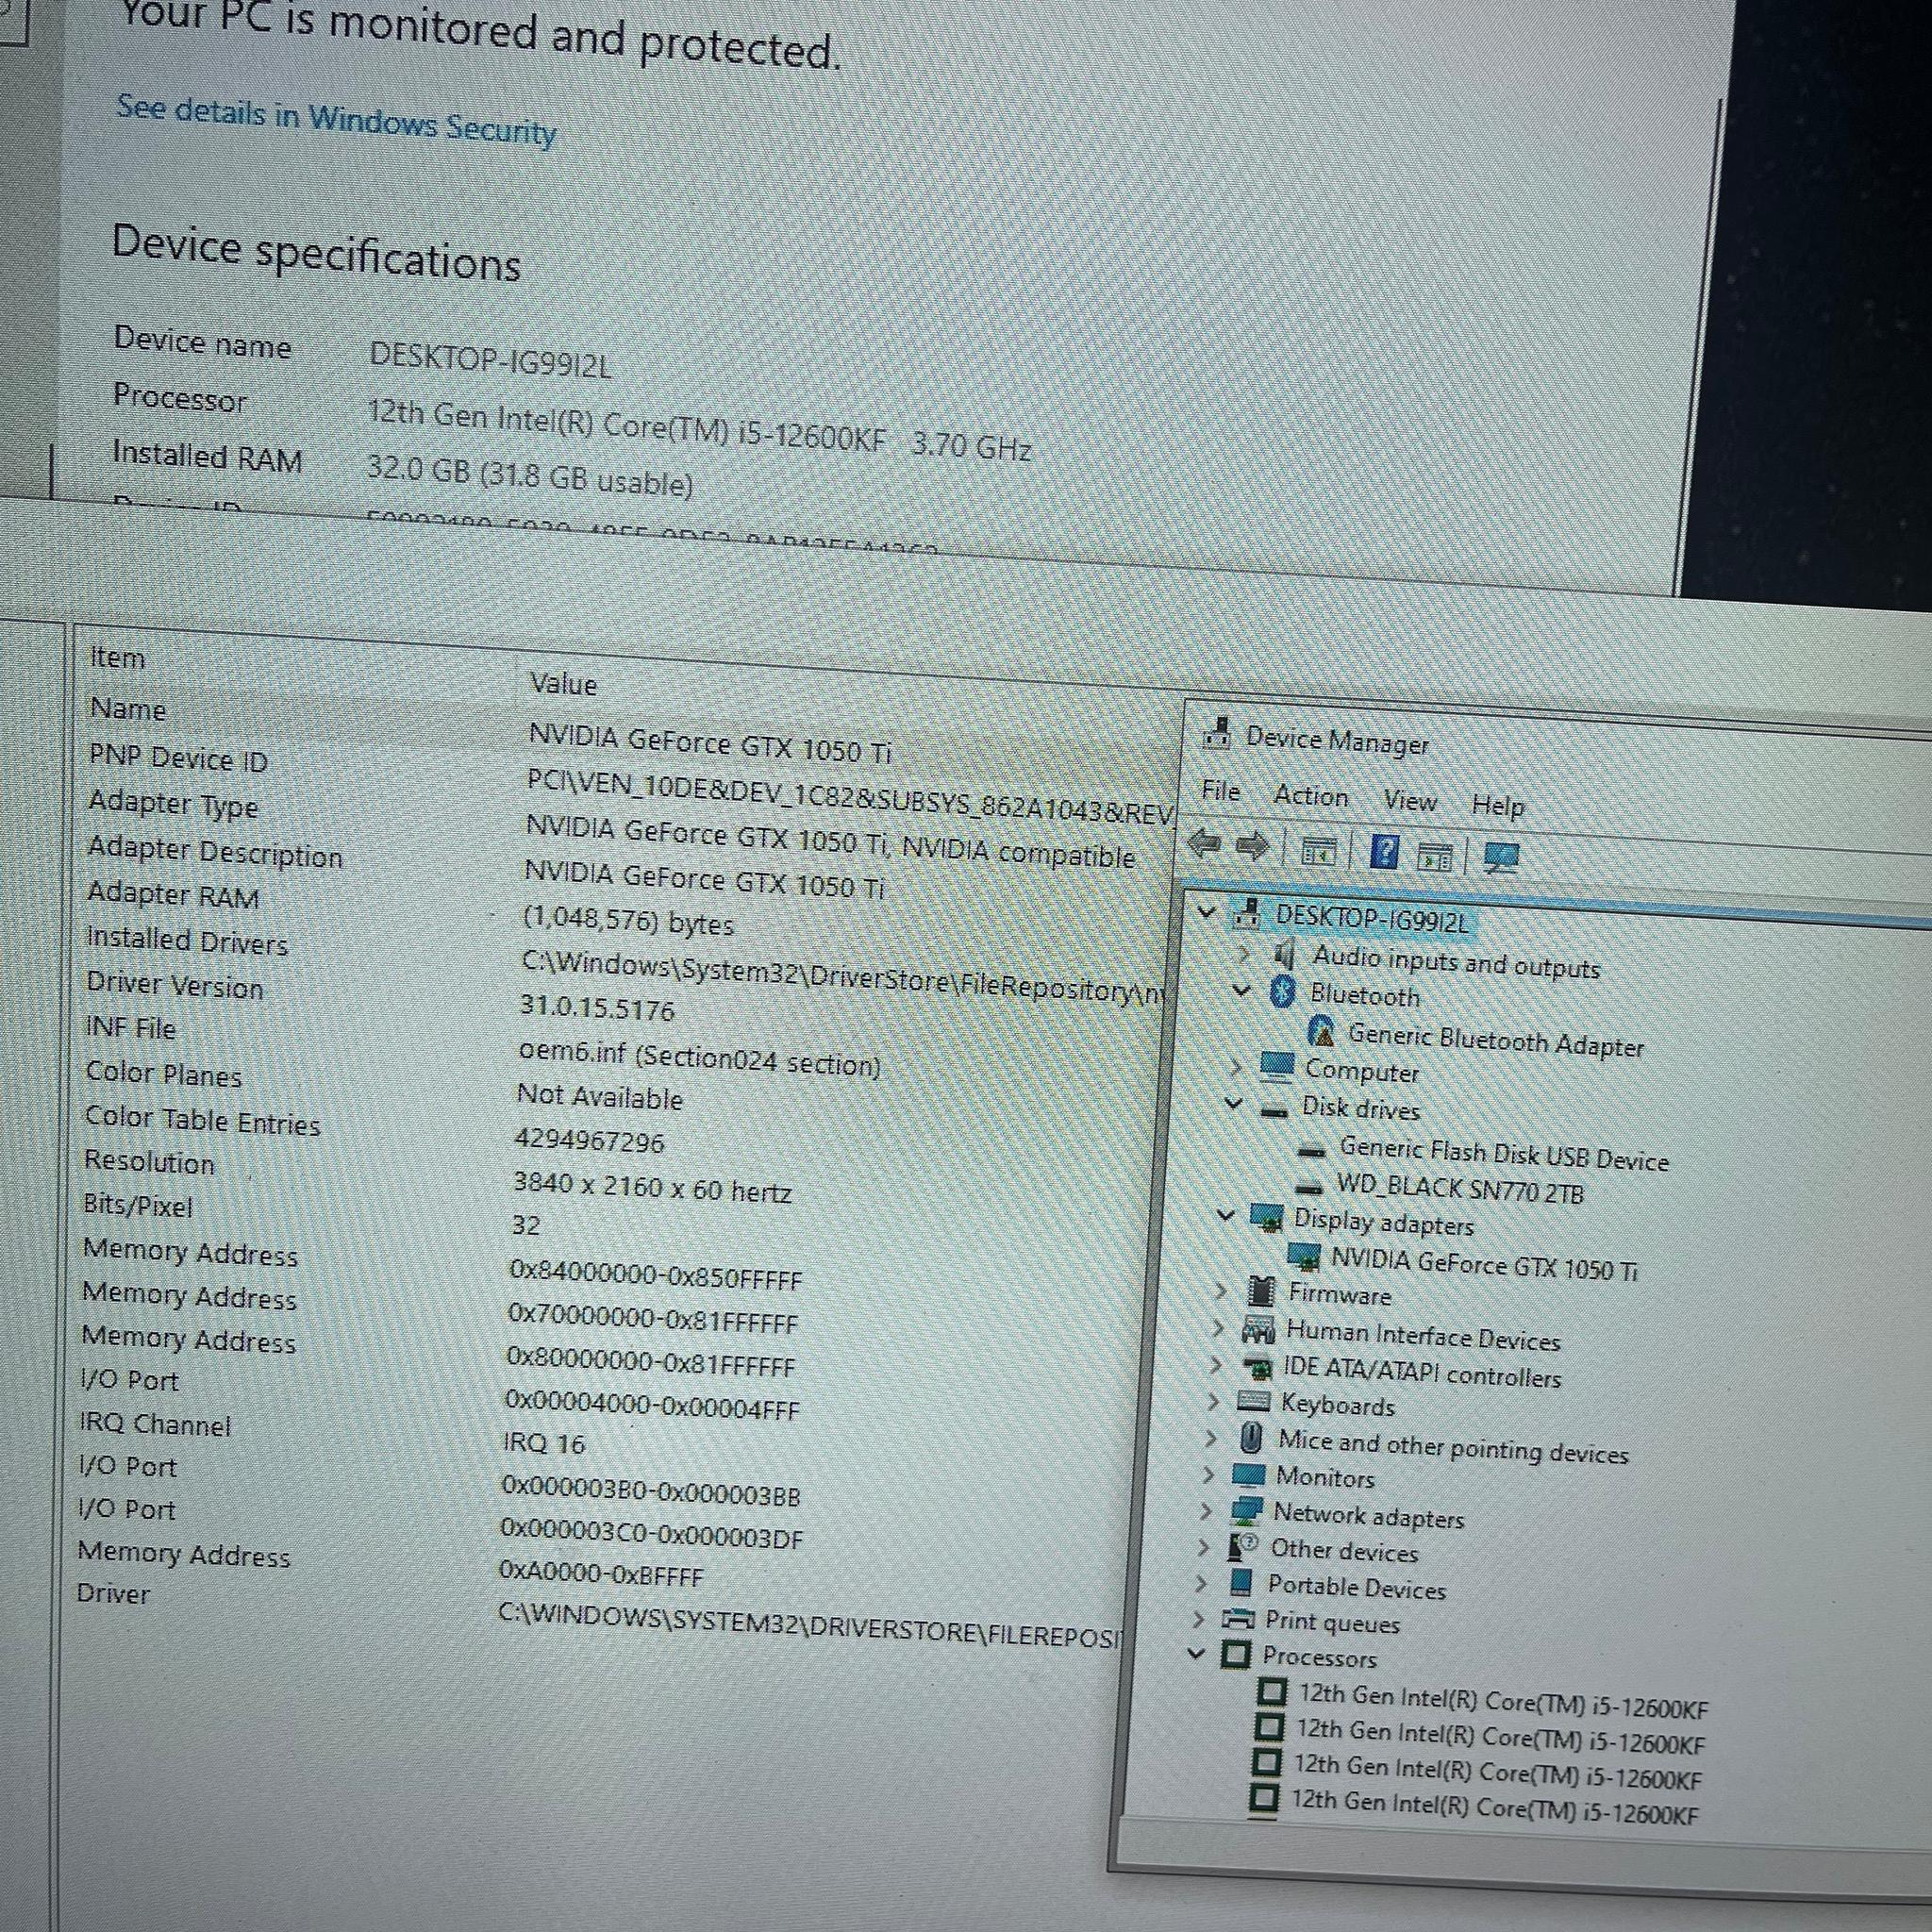
Task: Collapse the Processors node
Action: click(1195, 1653)
